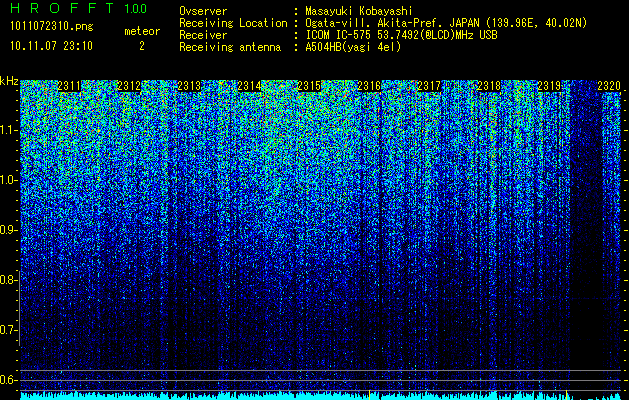Click the 2312 time marker
This screenshot has width=629, height=400.
pos(129,86)
